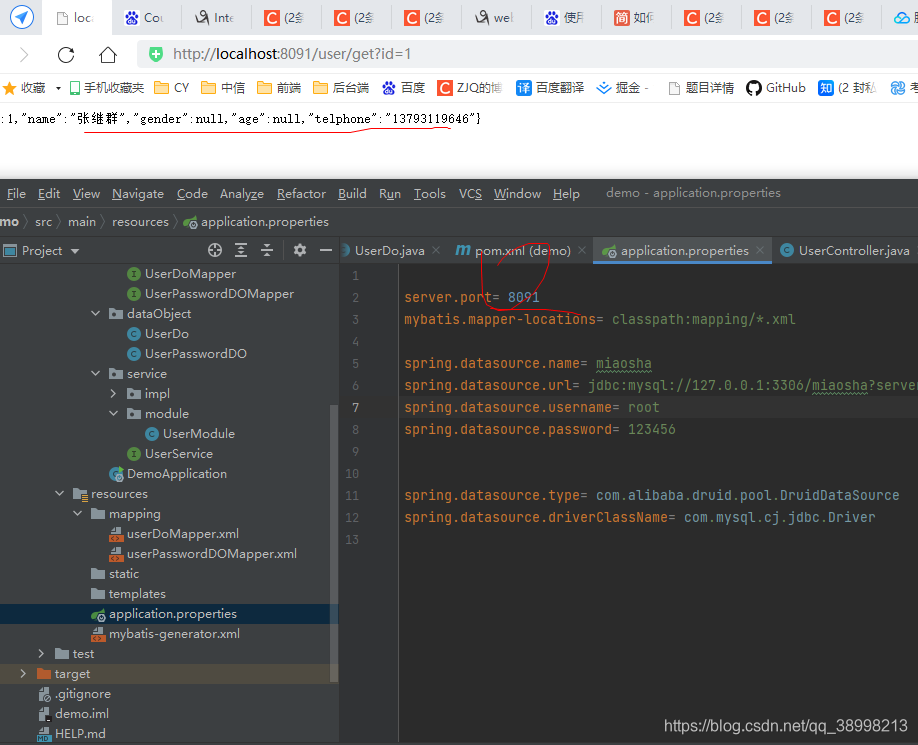Switch to UserController.java editor tab
This screenshot has width=918, height=745.
[845, 250]
